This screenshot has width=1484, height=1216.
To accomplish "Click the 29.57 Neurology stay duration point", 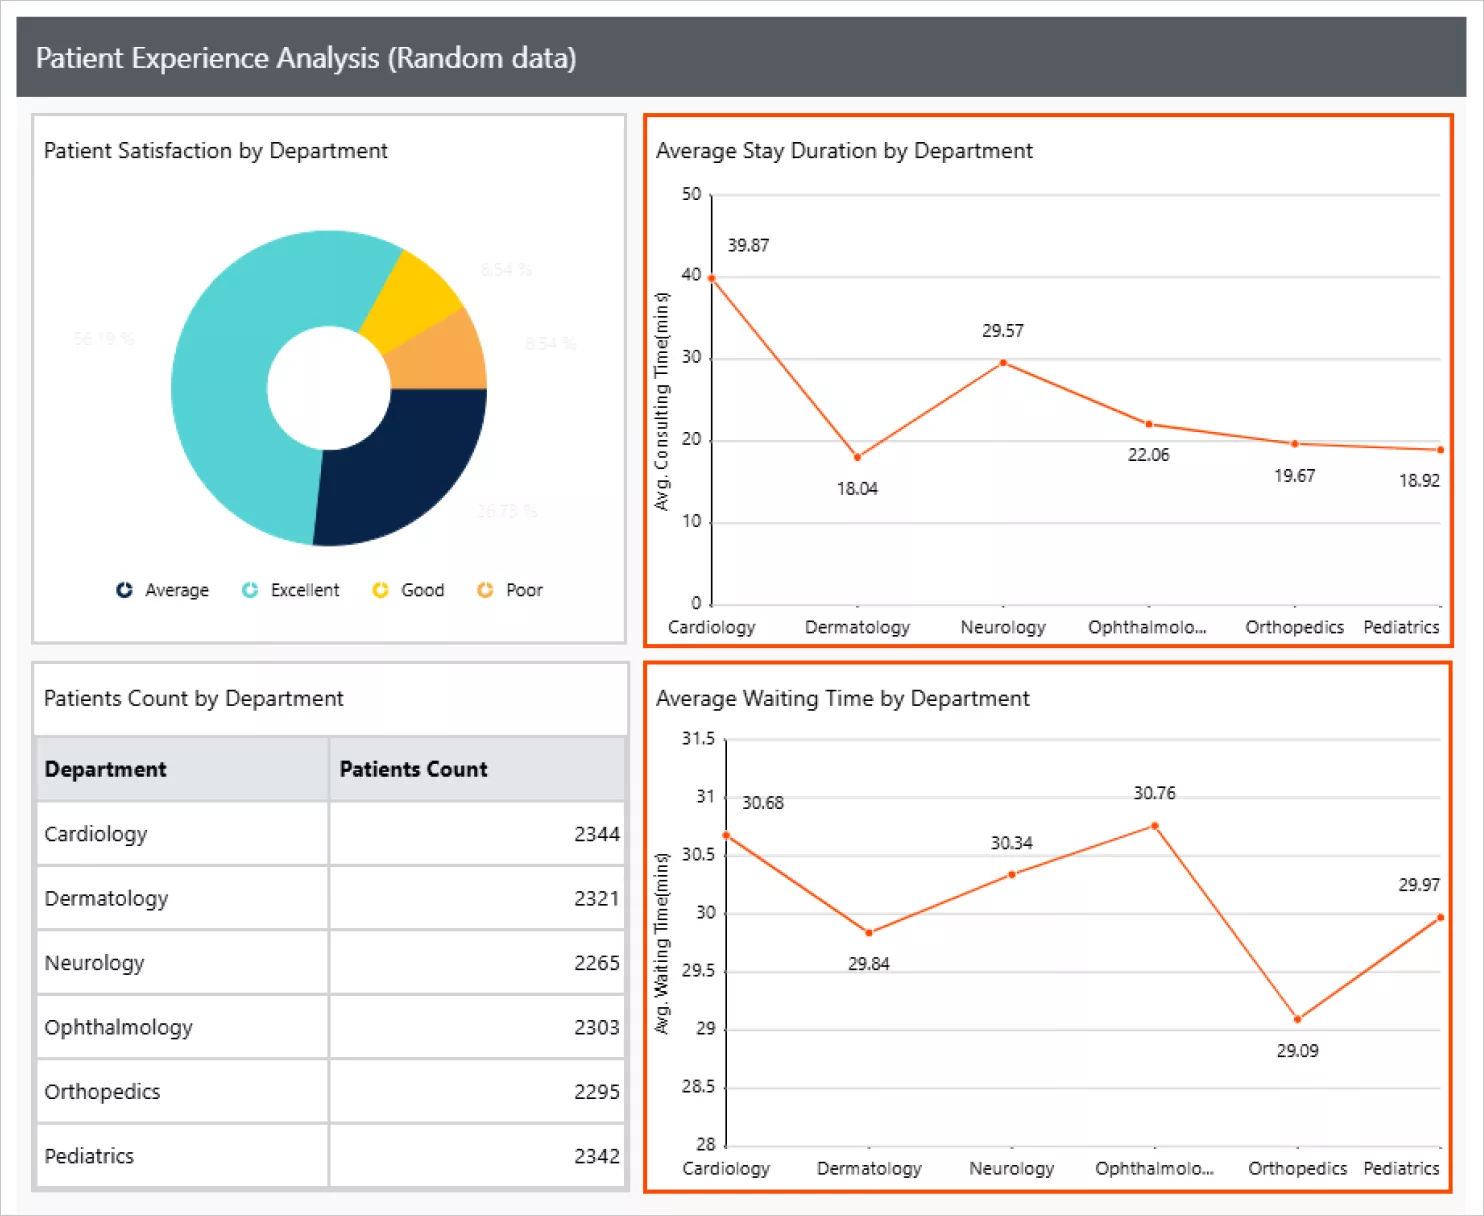I will coord(1003,363).
